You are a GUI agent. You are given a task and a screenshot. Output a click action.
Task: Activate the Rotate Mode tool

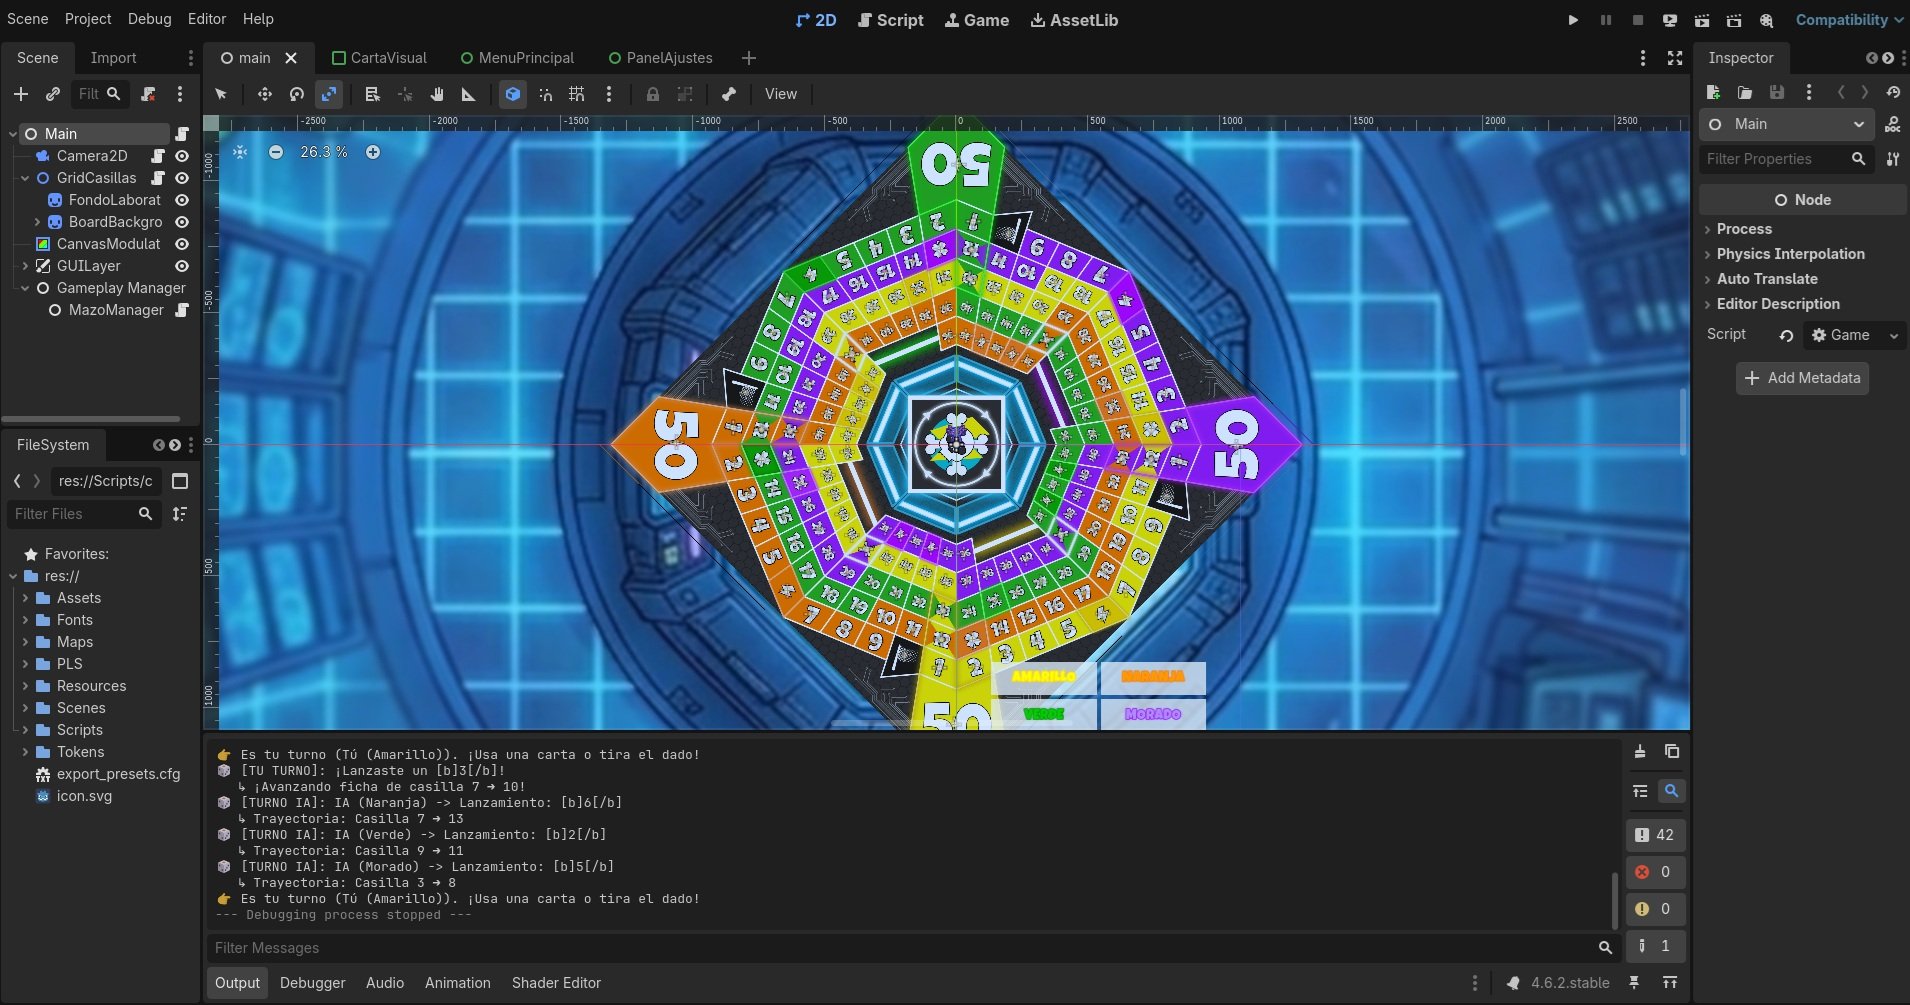[296, 94]
